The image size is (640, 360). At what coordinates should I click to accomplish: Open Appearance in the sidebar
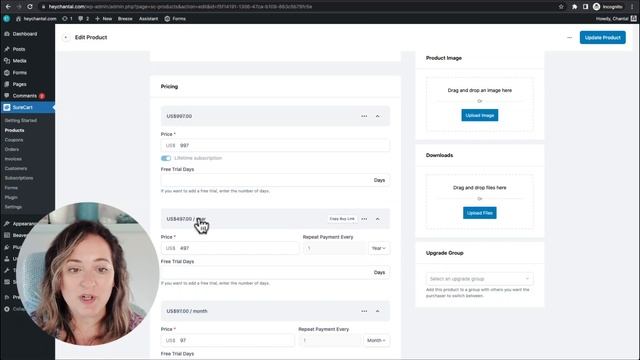point(24,224)
